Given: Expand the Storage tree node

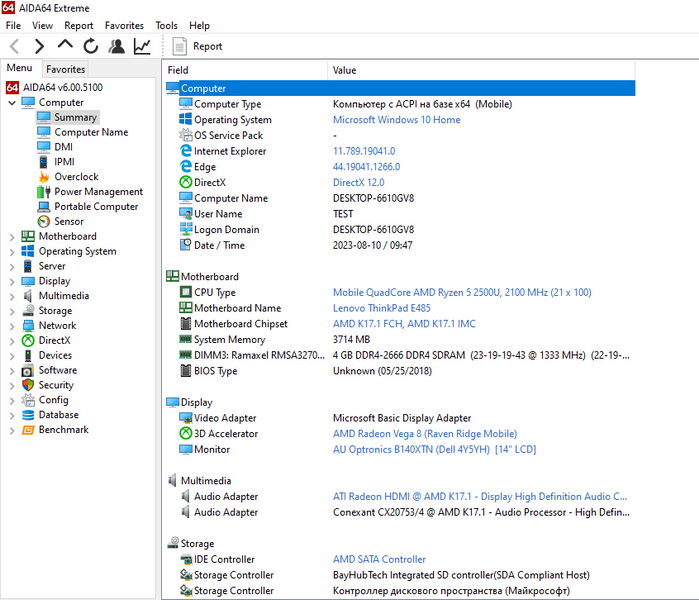Looking at the screenshot, I should 12,311.
